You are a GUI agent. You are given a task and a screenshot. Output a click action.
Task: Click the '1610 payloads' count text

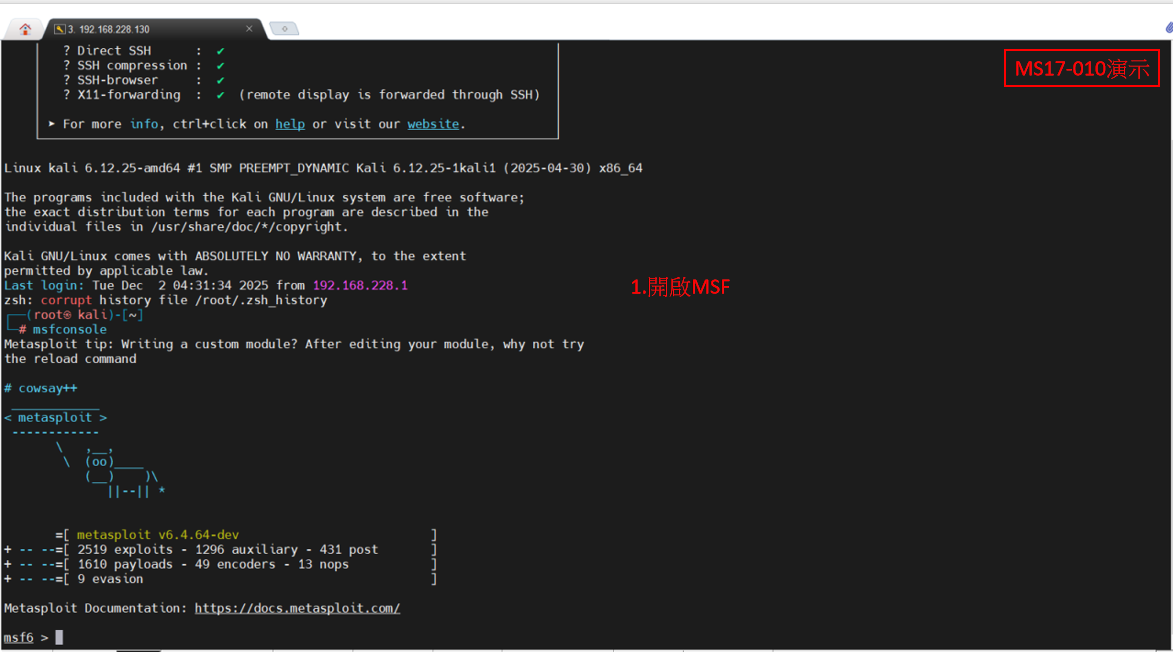[125, 564]
